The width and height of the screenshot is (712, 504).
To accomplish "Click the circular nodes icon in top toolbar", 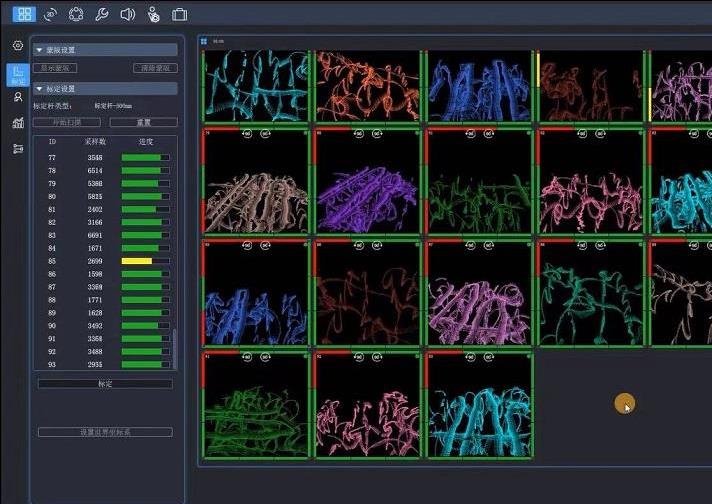I will [75, 14].
